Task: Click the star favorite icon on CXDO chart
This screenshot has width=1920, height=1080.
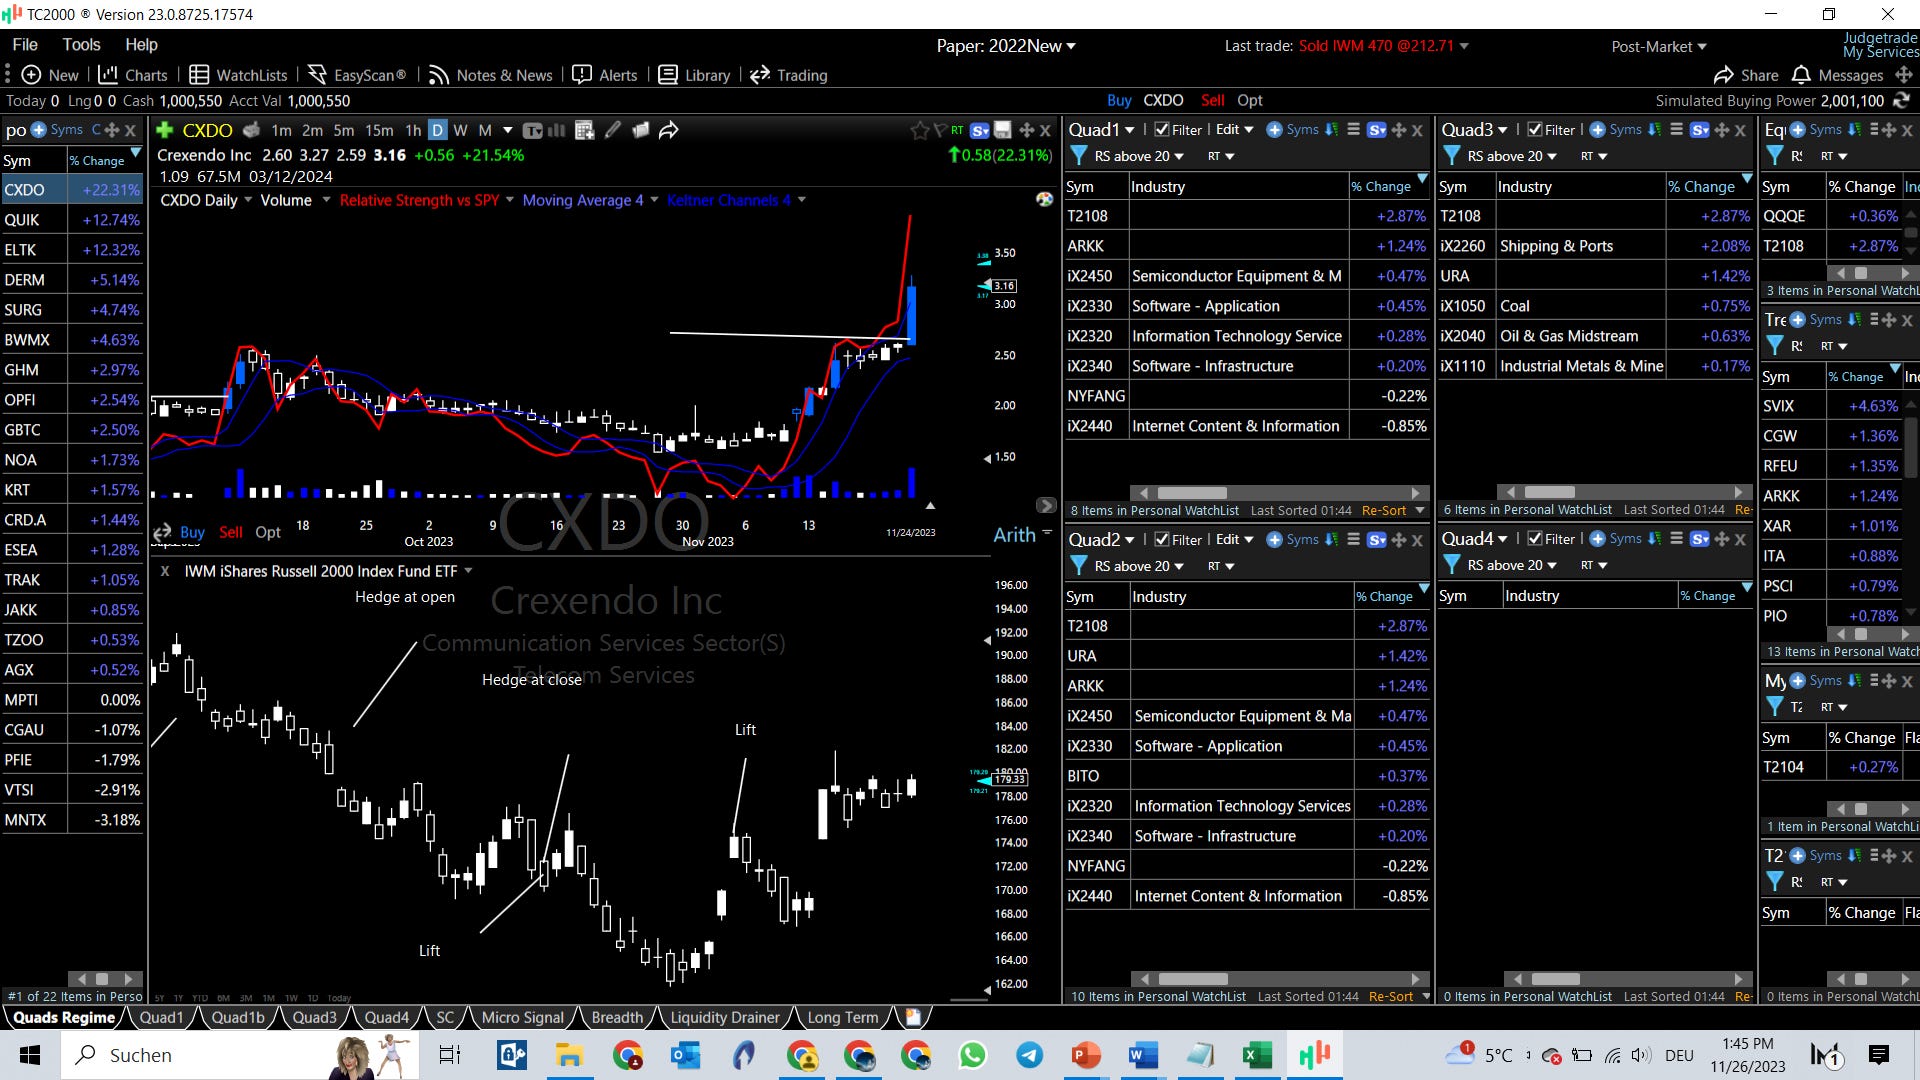Action: pos(919,131)
